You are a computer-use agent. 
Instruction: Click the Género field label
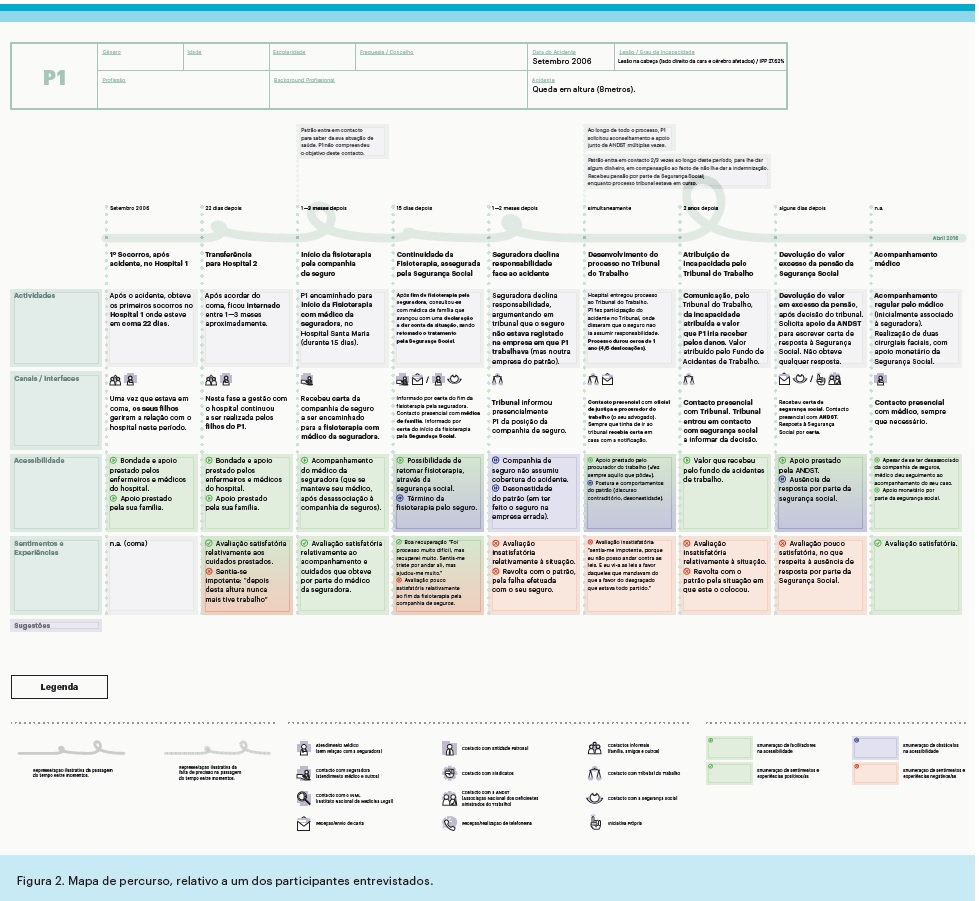tap(111, 51)
